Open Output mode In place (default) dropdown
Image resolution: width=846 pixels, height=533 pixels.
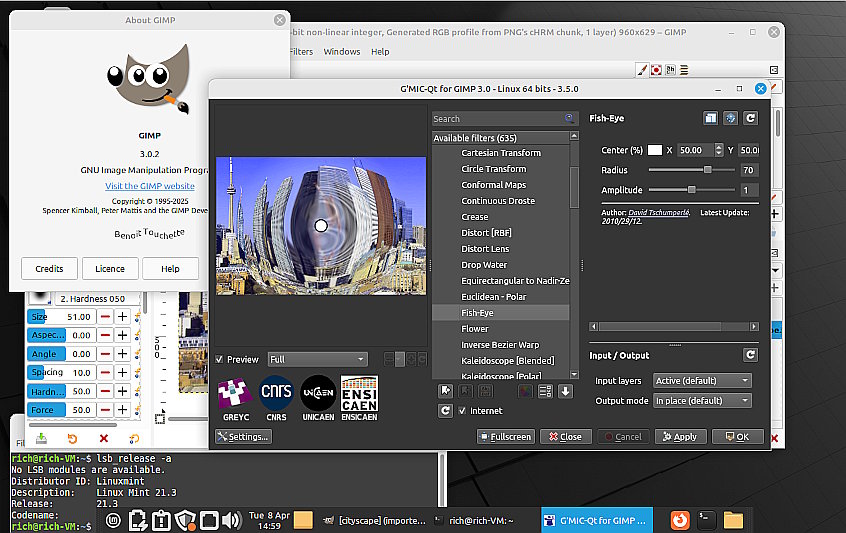[702, 401]
